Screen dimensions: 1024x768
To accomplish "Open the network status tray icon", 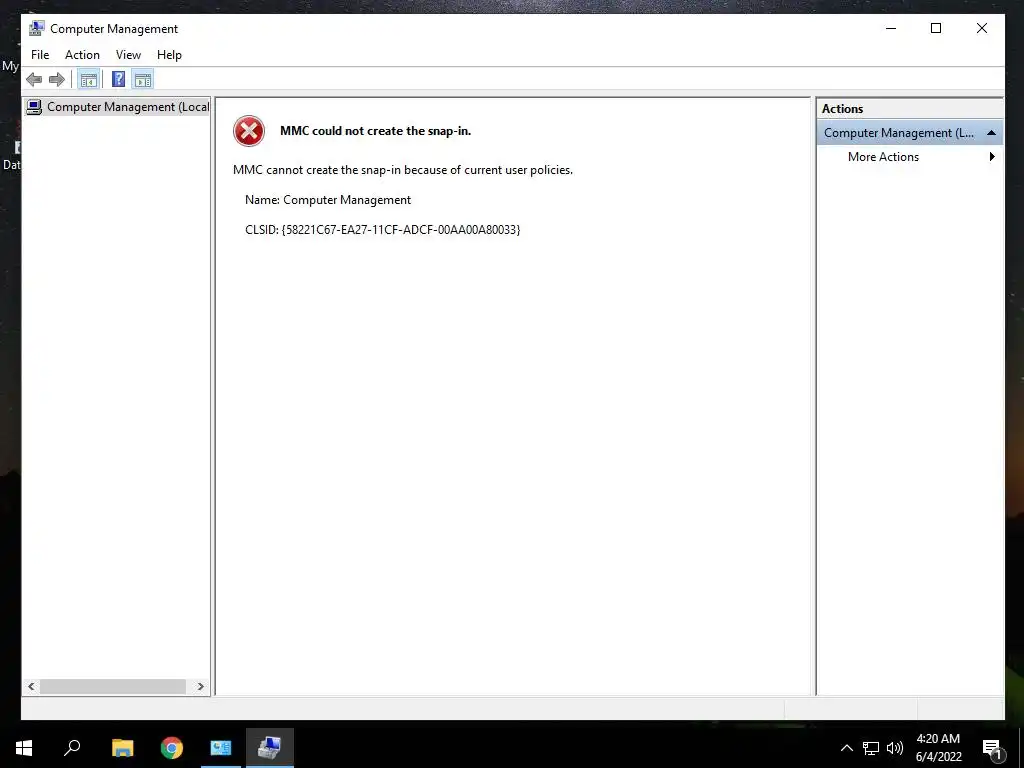I will coord(871,748).
